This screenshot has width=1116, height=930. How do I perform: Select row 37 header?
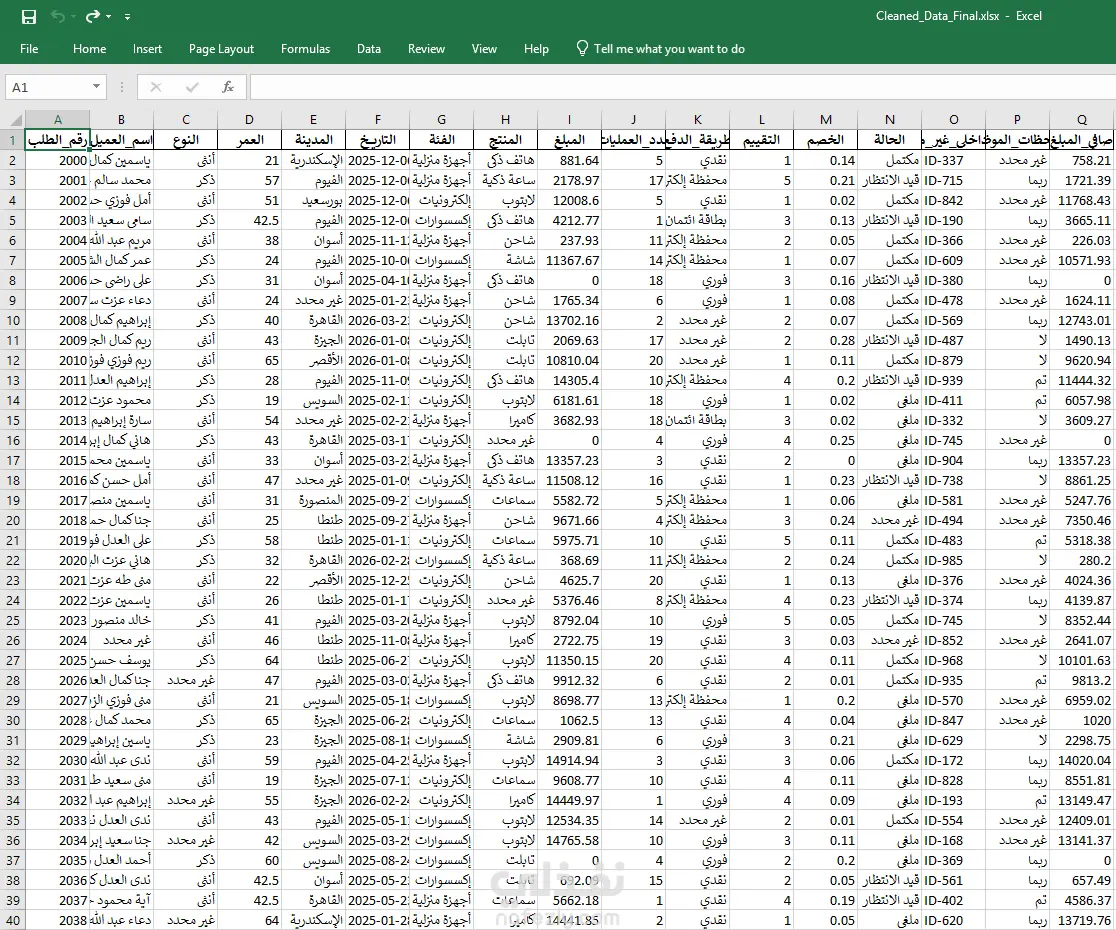[x=13, y=860]
